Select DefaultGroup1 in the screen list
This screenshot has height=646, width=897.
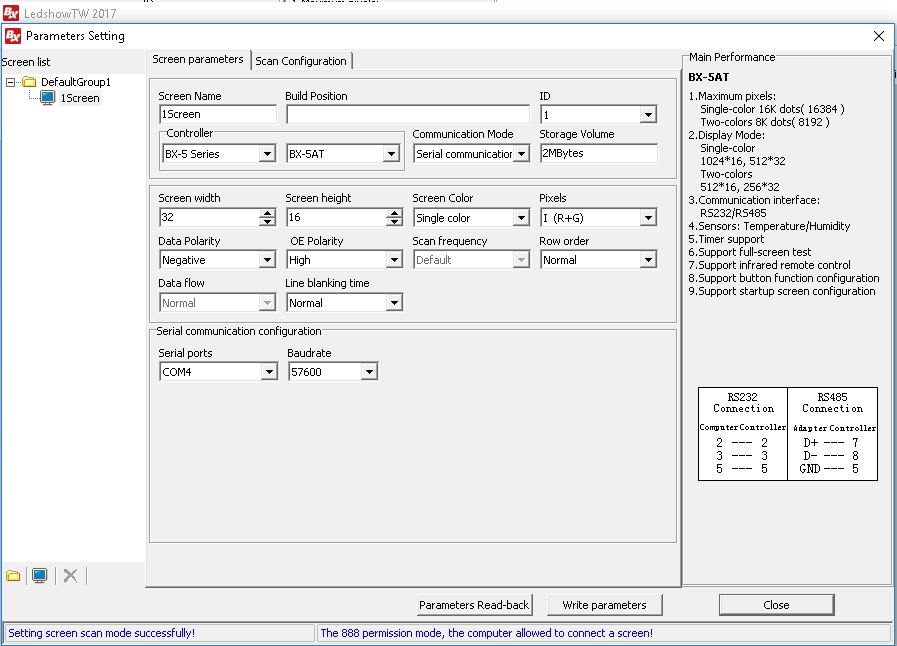[76, 82]
